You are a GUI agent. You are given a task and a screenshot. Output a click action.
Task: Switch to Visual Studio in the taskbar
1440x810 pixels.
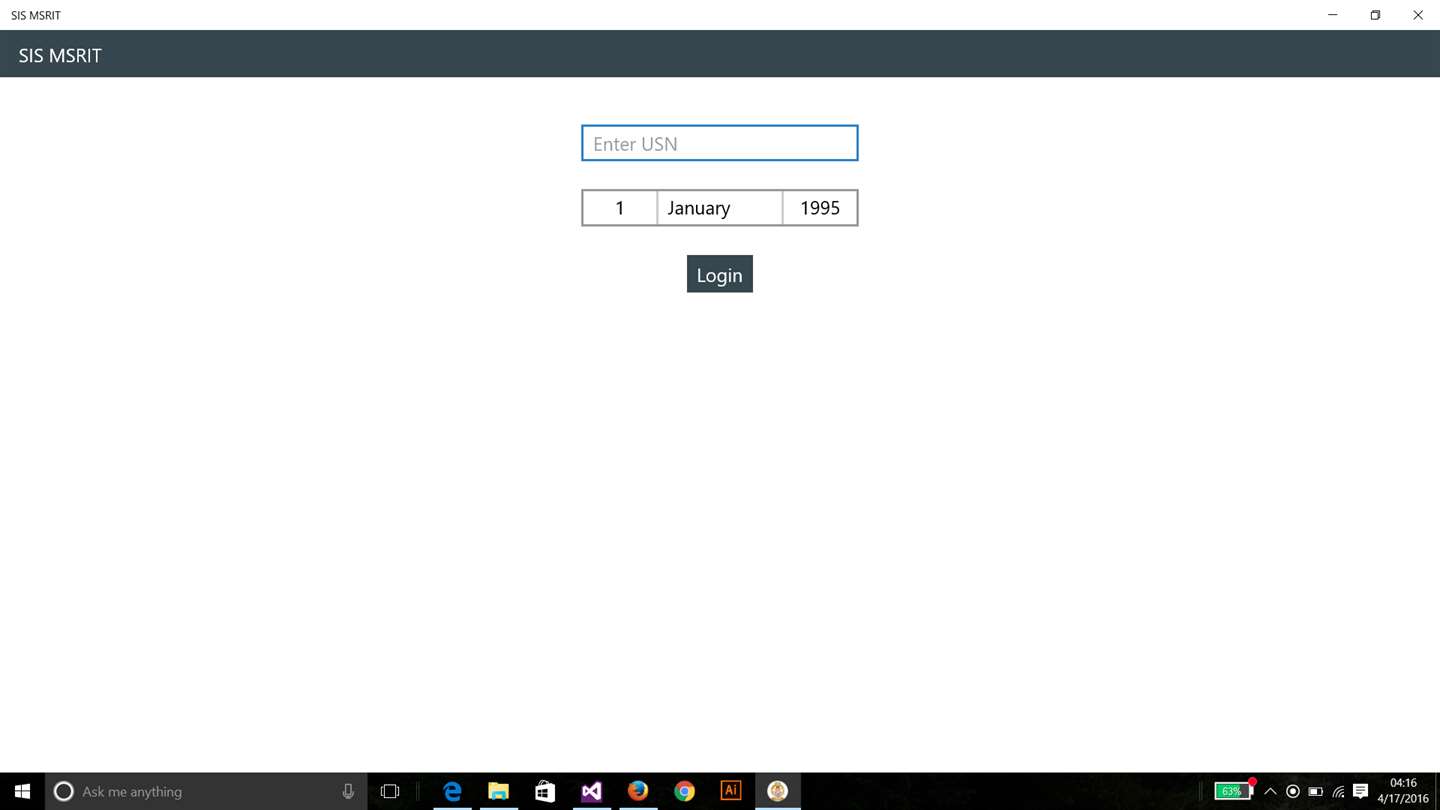[x=591, y=791]
